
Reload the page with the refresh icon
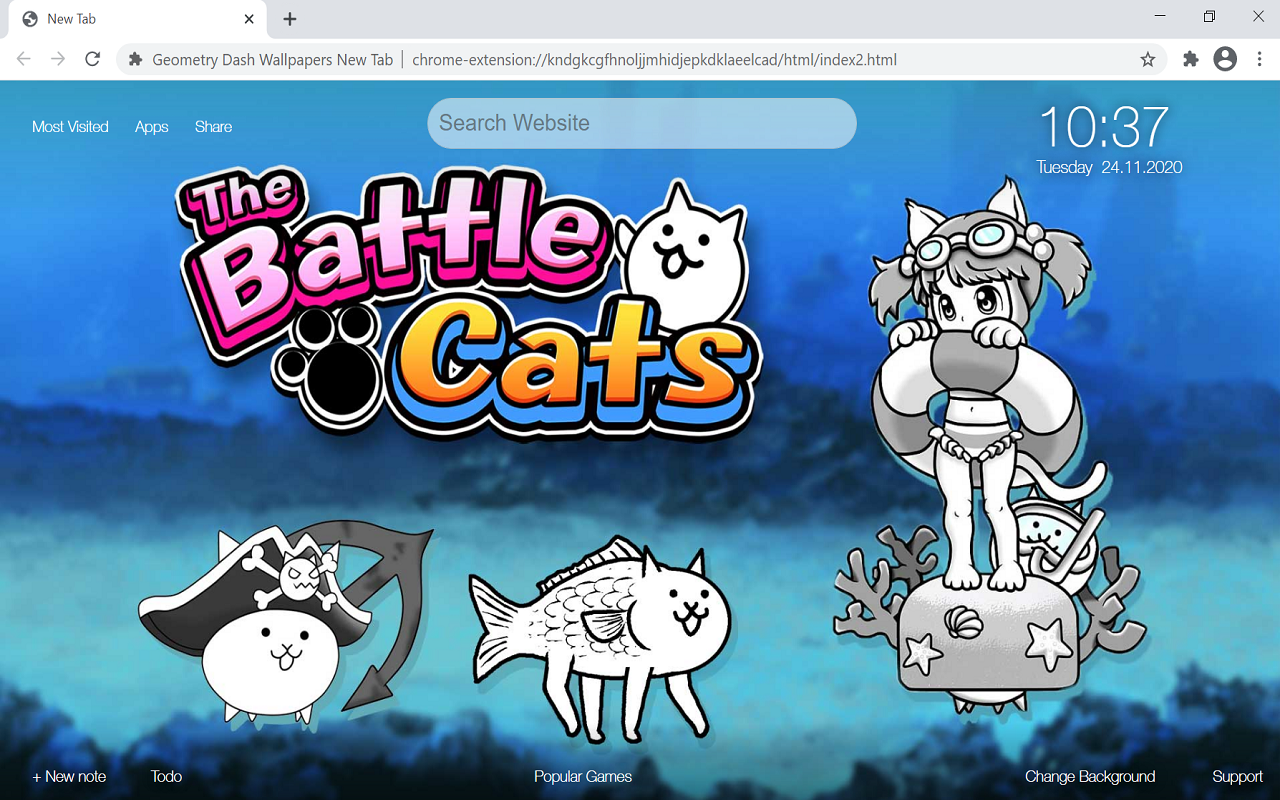tap(92, 59)
